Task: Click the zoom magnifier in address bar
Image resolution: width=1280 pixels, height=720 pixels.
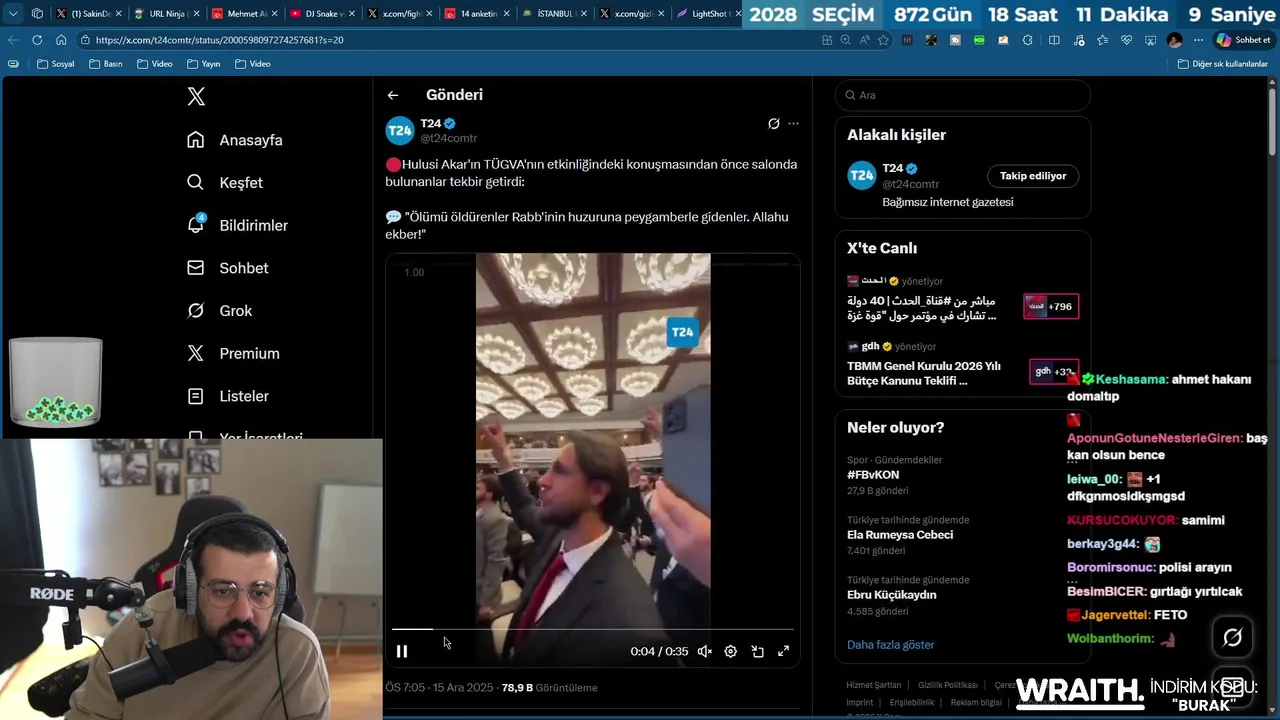Action: tap(846, 40)
